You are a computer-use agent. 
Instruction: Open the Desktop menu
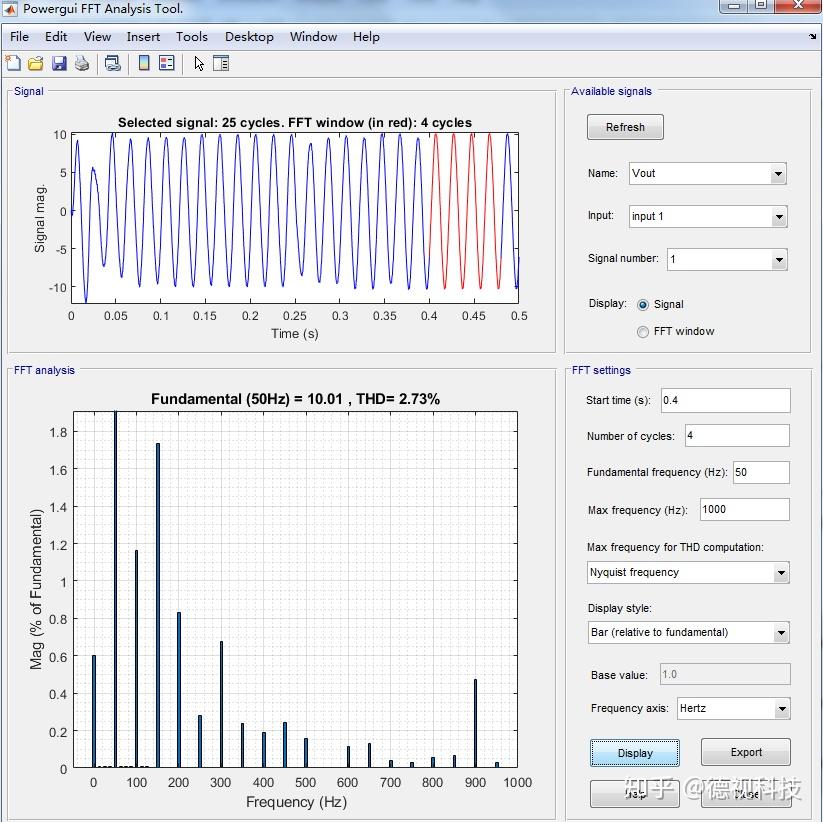click(x=249, y=37)
